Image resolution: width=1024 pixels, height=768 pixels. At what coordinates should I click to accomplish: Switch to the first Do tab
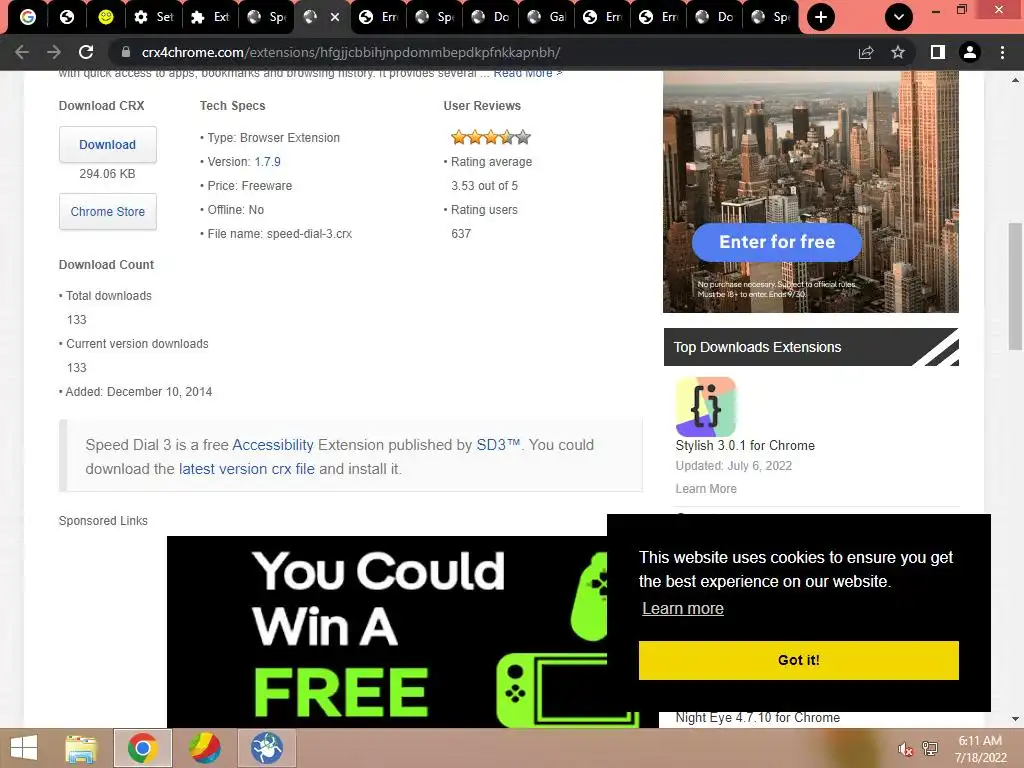(x=490, y=17)
